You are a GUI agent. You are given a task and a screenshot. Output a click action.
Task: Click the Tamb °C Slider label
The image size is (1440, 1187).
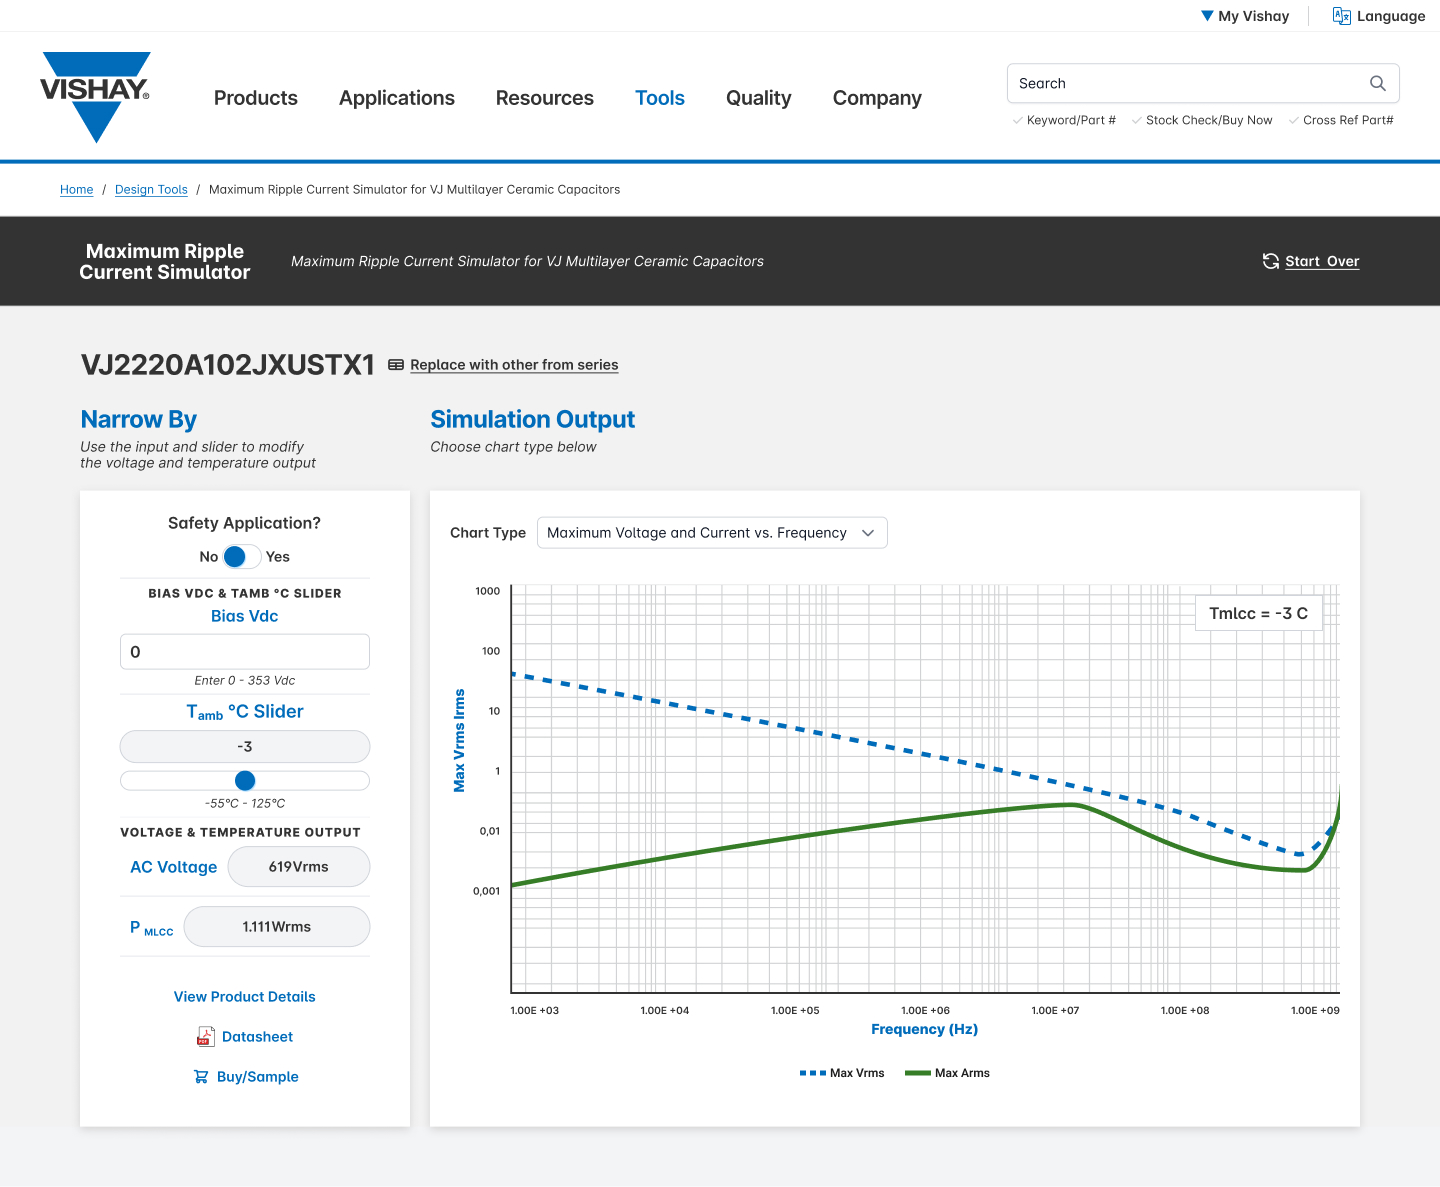[x=245, y=712]
